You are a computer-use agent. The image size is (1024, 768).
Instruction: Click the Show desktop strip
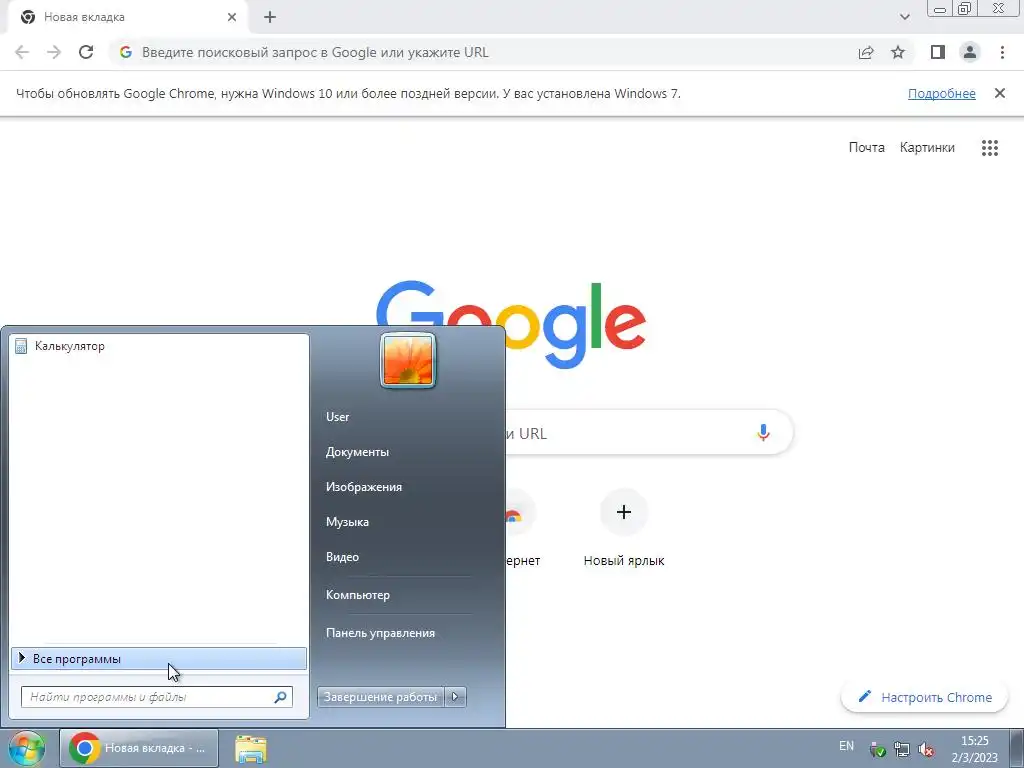(1017, 748)
